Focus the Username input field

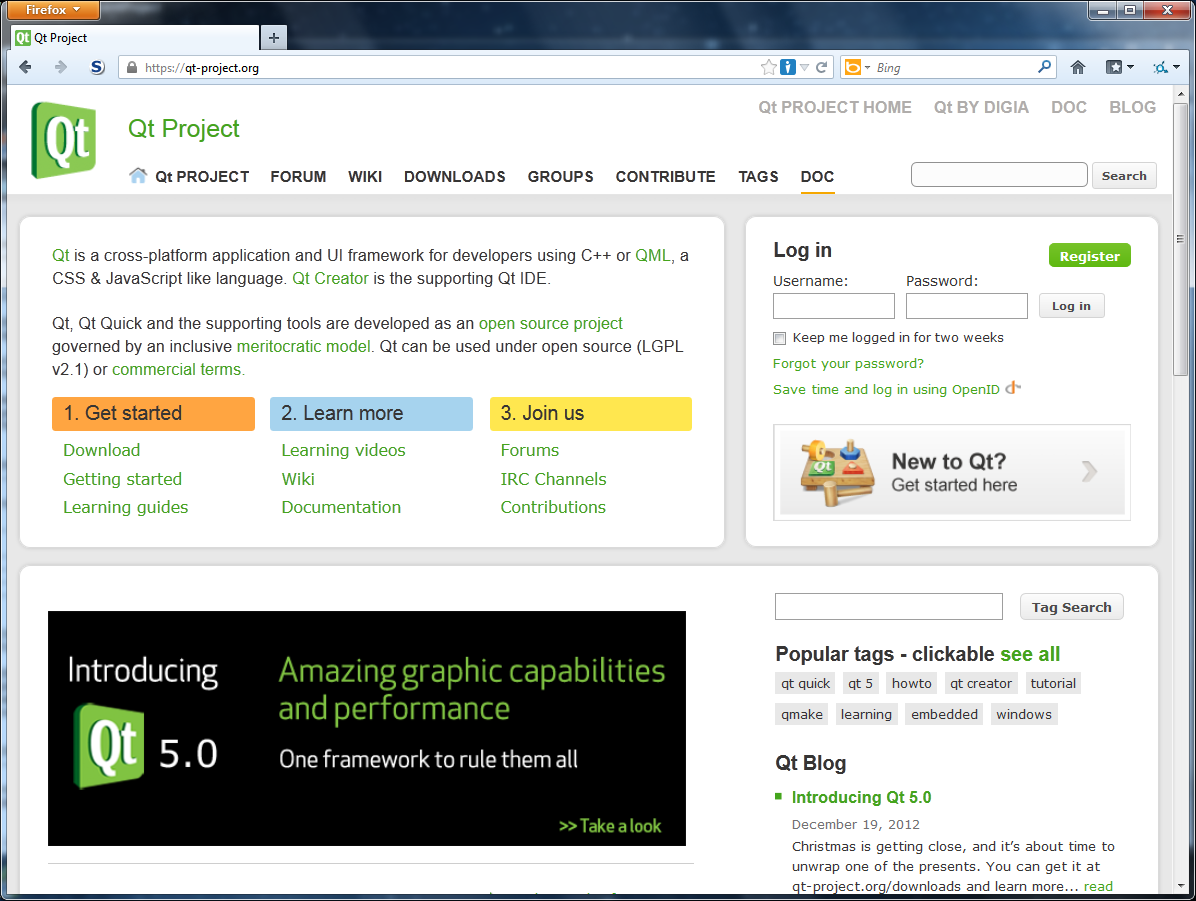(833, 306)
